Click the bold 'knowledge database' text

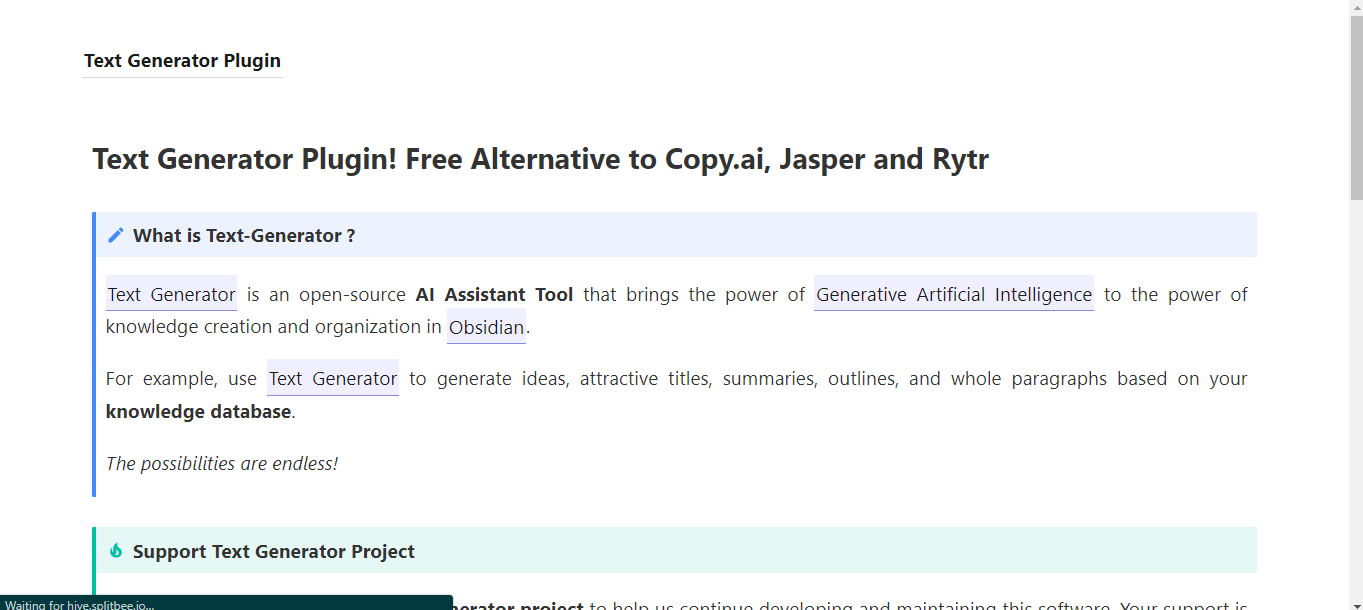(198, 411)
